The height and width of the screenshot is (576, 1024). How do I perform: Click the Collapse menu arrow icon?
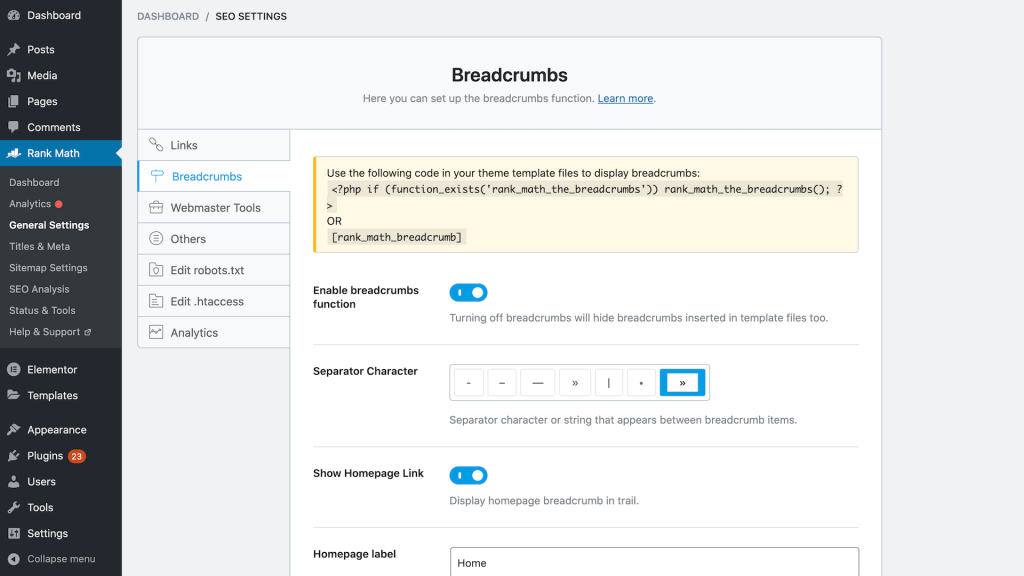pyautogui.click(x=13, y=559)
